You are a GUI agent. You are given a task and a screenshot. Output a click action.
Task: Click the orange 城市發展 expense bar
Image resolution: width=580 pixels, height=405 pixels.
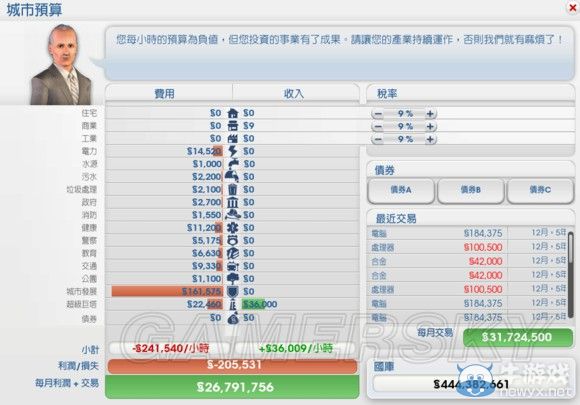tap(167, 291)
